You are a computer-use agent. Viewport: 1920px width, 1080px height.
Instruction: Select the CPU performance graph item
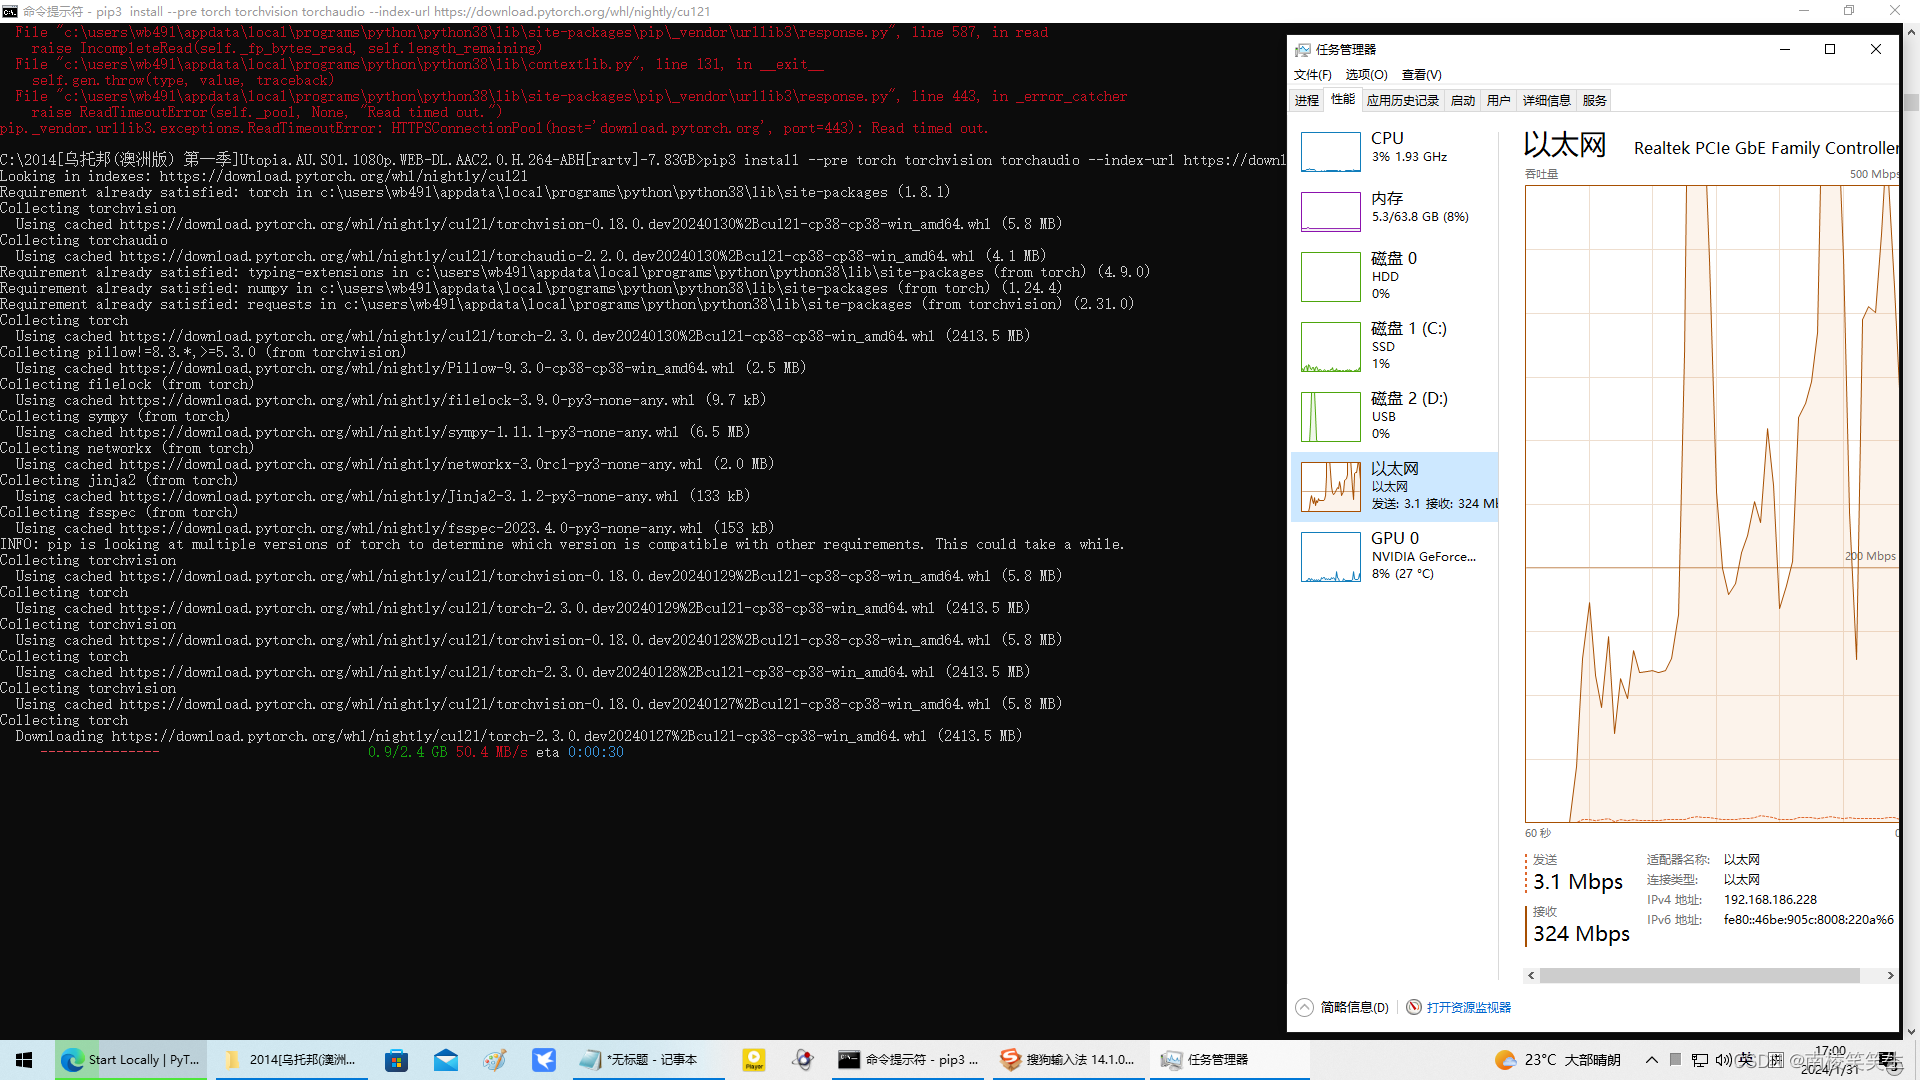pyautogui.click(x=1395, y=150)
